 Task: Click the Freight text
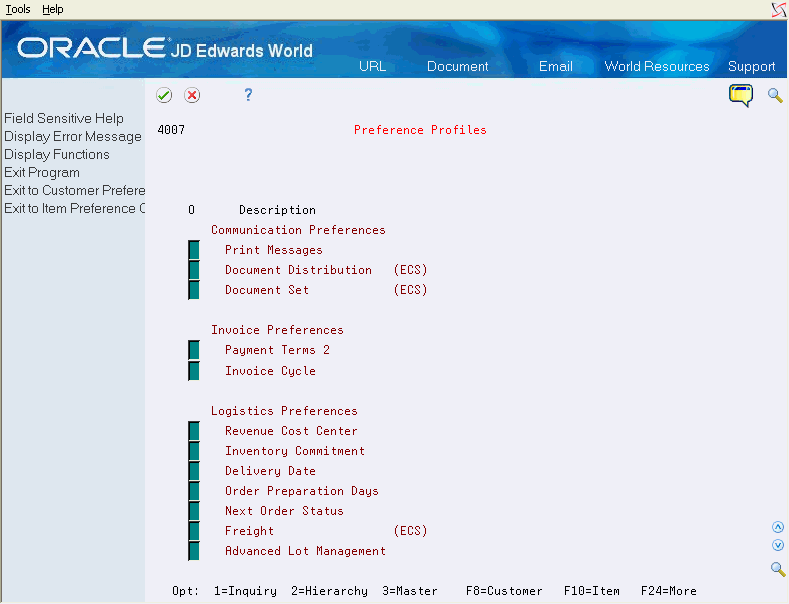250,531
